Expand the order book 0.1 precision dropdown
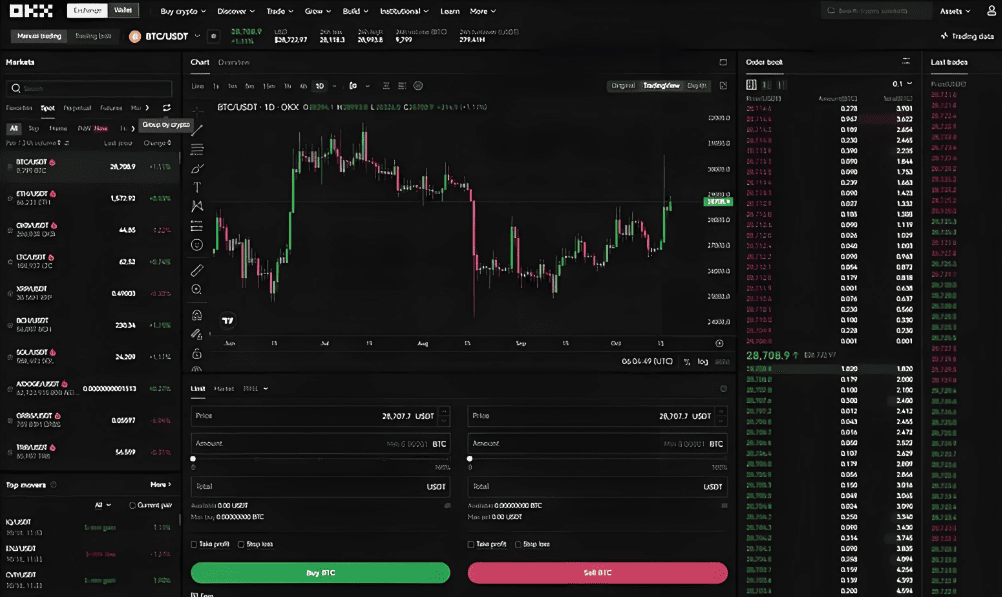Image resolution: width=1002 pixels, height=597 pixels. [x=902, y=84]
